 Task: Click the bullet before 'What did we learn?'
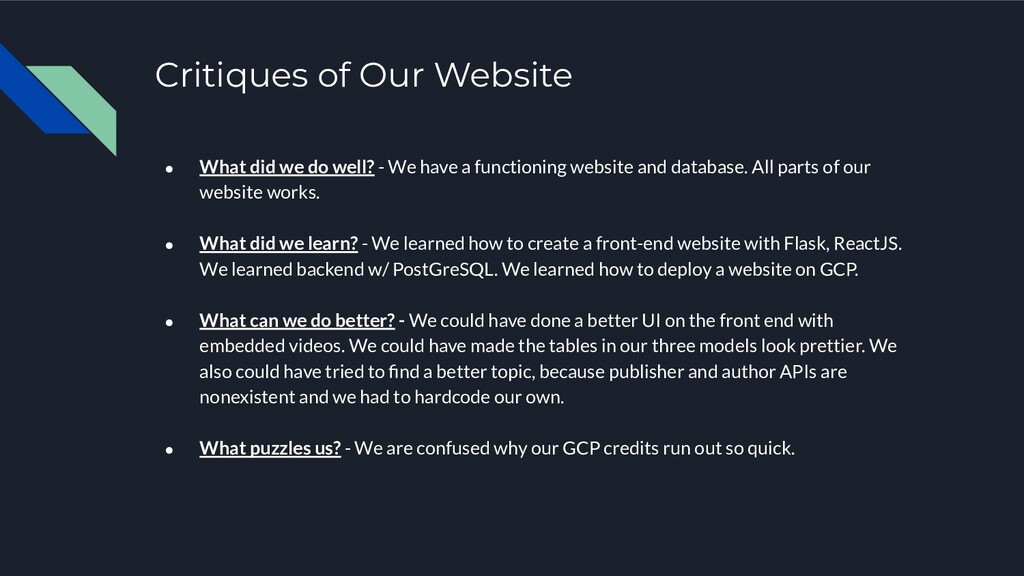[x=169, y=245]
